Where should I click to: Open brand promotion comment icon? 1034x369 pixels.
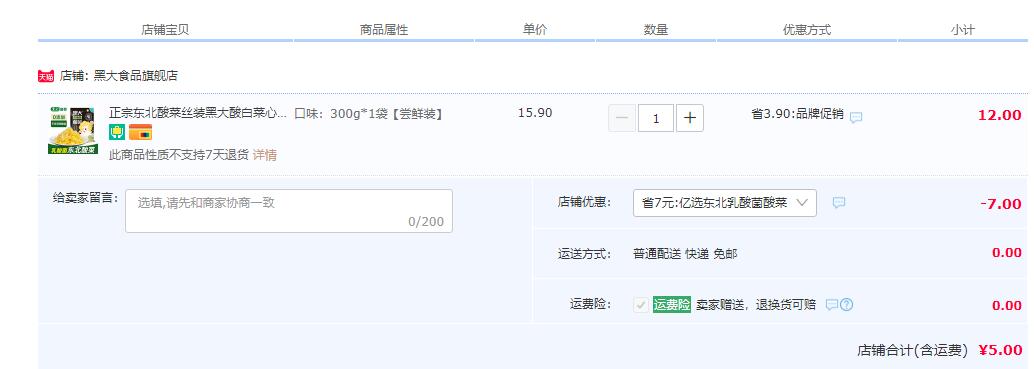pyautogui.click(x=856, y=118)
